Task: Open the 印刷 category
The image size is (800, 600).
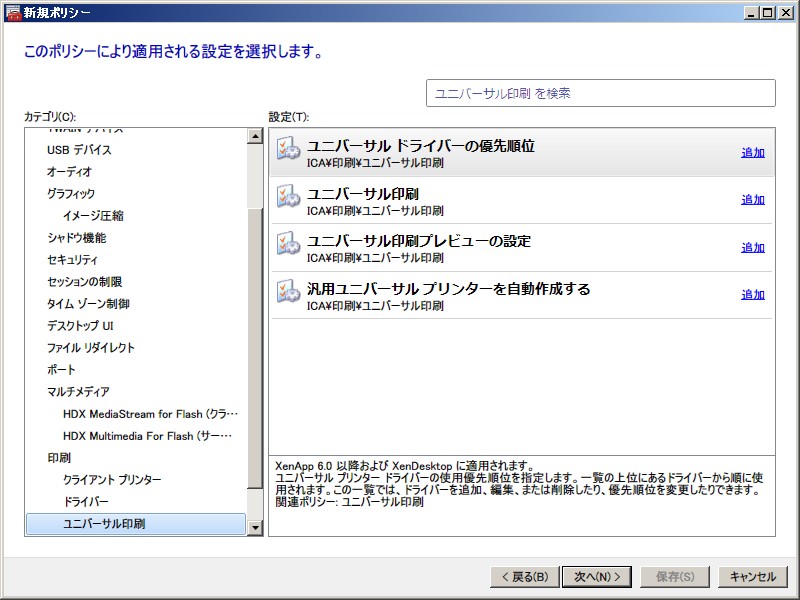Action: click(59, 458)
